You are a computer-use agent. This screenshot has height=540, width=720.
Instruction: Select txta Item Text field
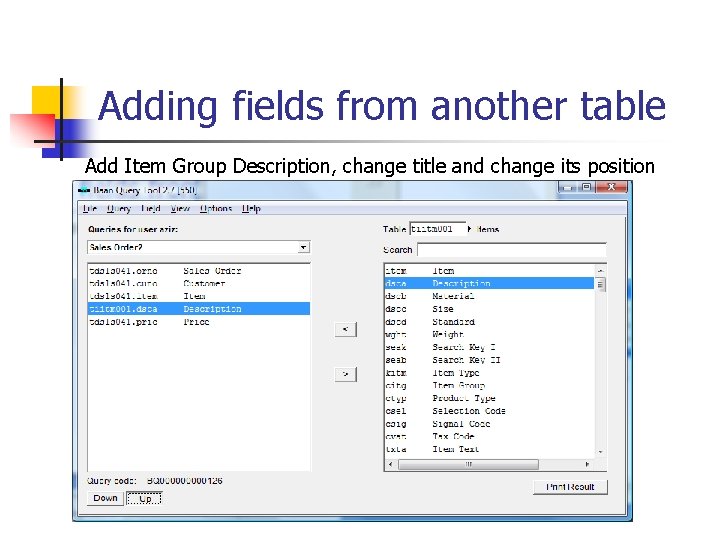489,449
